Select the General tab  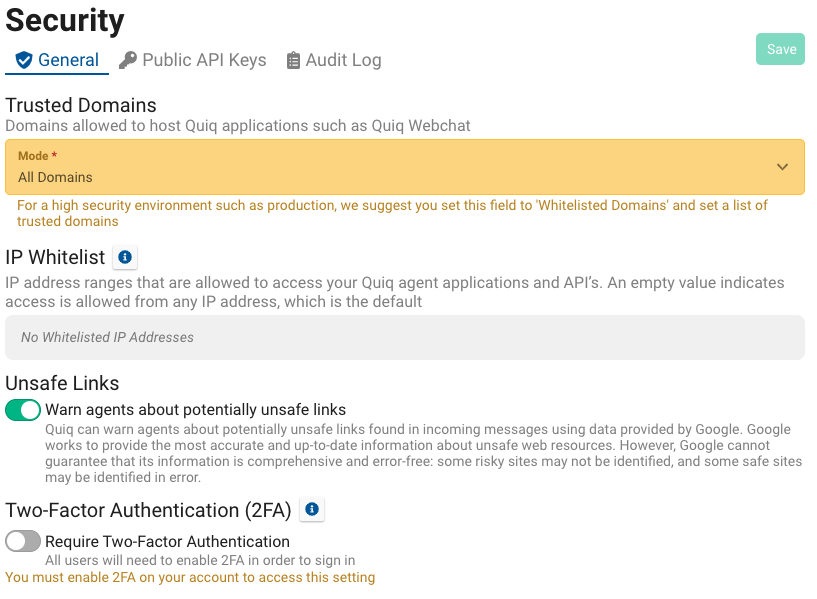pyautogui.click(x=57, y=60)
